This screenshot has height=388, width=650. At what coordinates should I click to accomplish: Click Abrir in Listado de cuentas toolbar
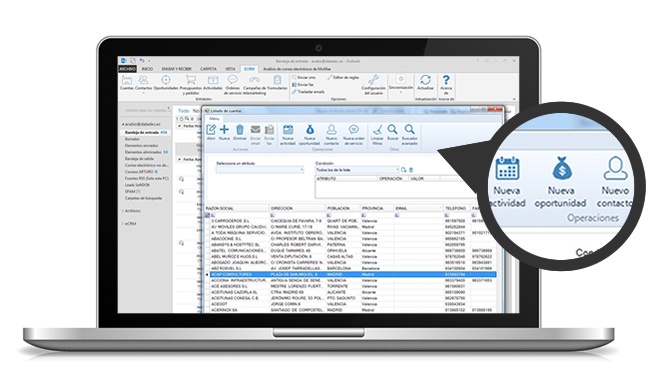coord(211,133)
